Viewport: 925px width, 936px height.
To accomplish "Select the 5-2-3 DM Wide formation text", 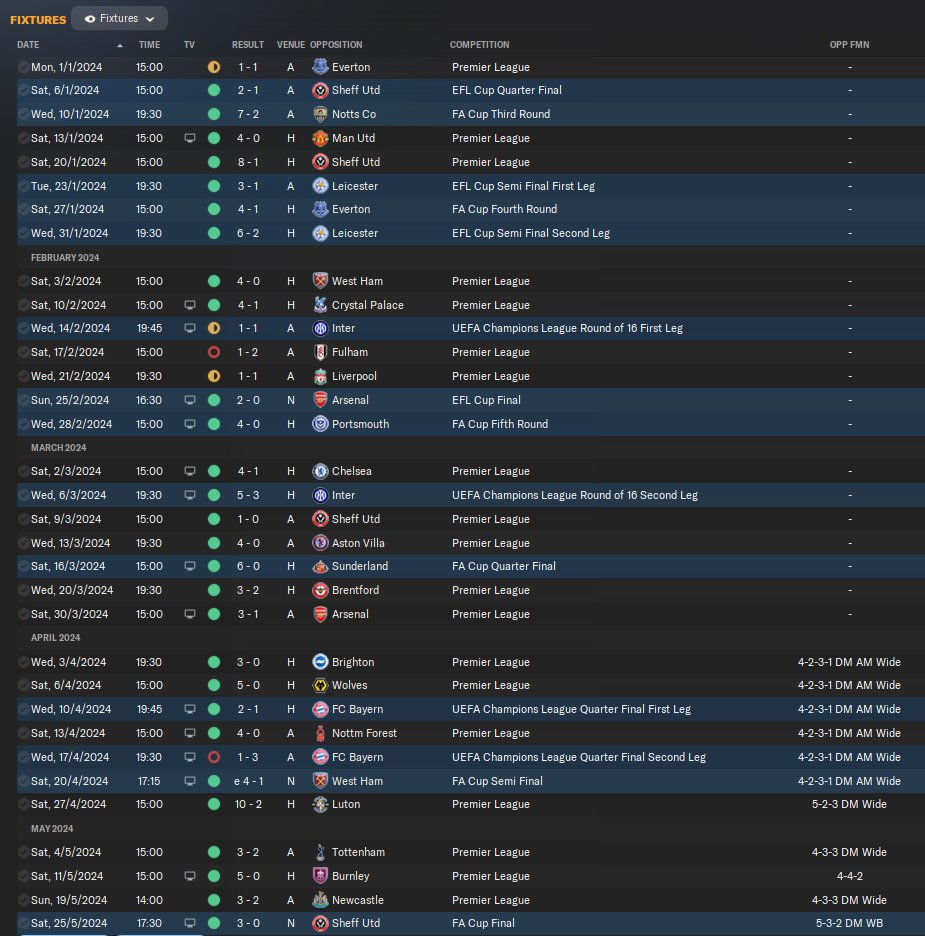I will point(849,804).
